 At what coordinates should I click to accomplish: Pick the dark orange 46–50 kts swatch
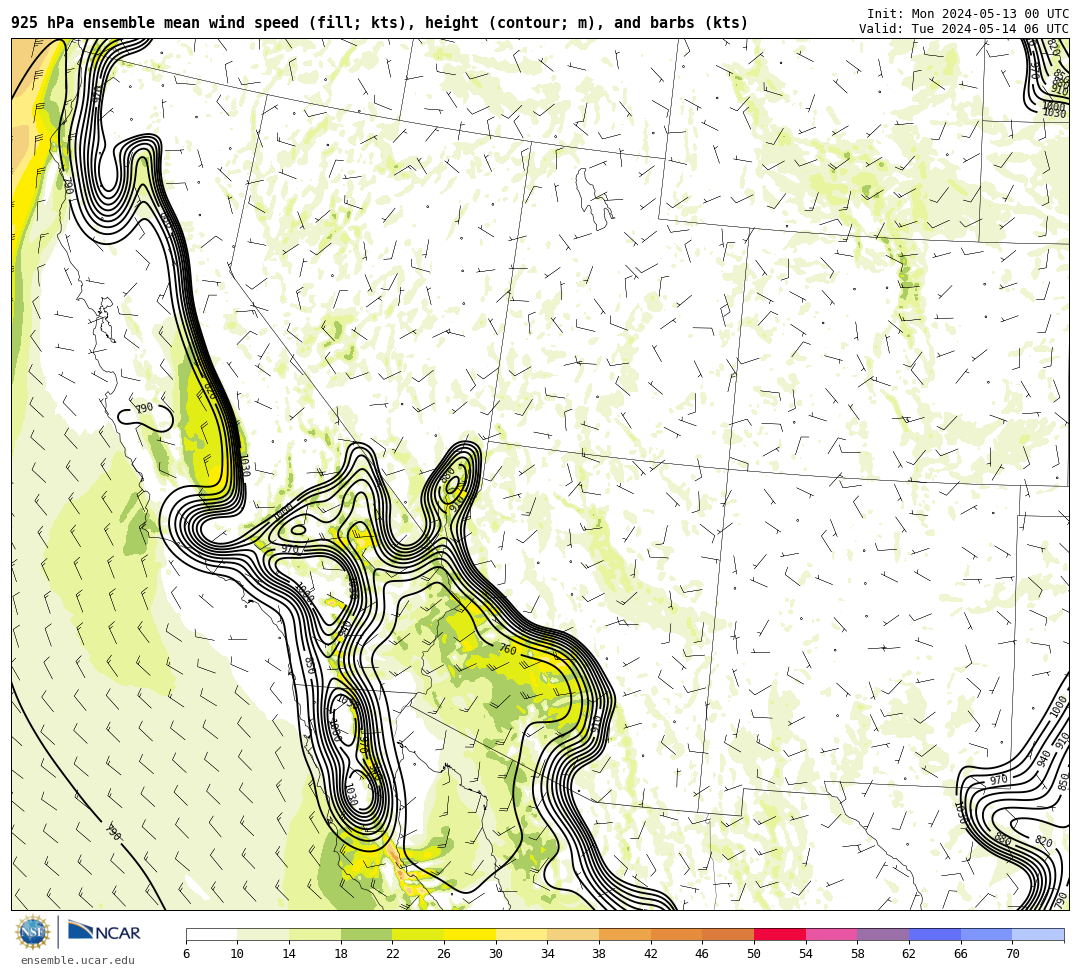[728, 934]
